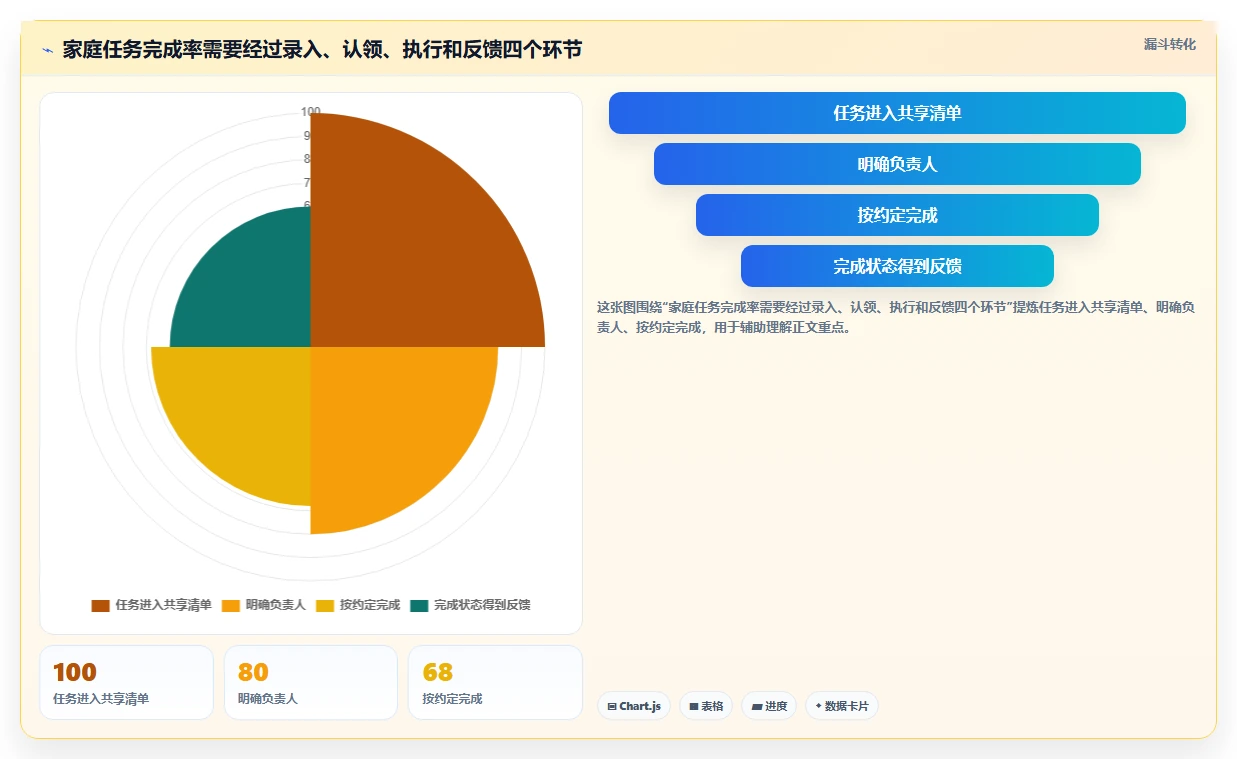Toggle 完成状态得到反馈 legend color box

pos(419,605)
